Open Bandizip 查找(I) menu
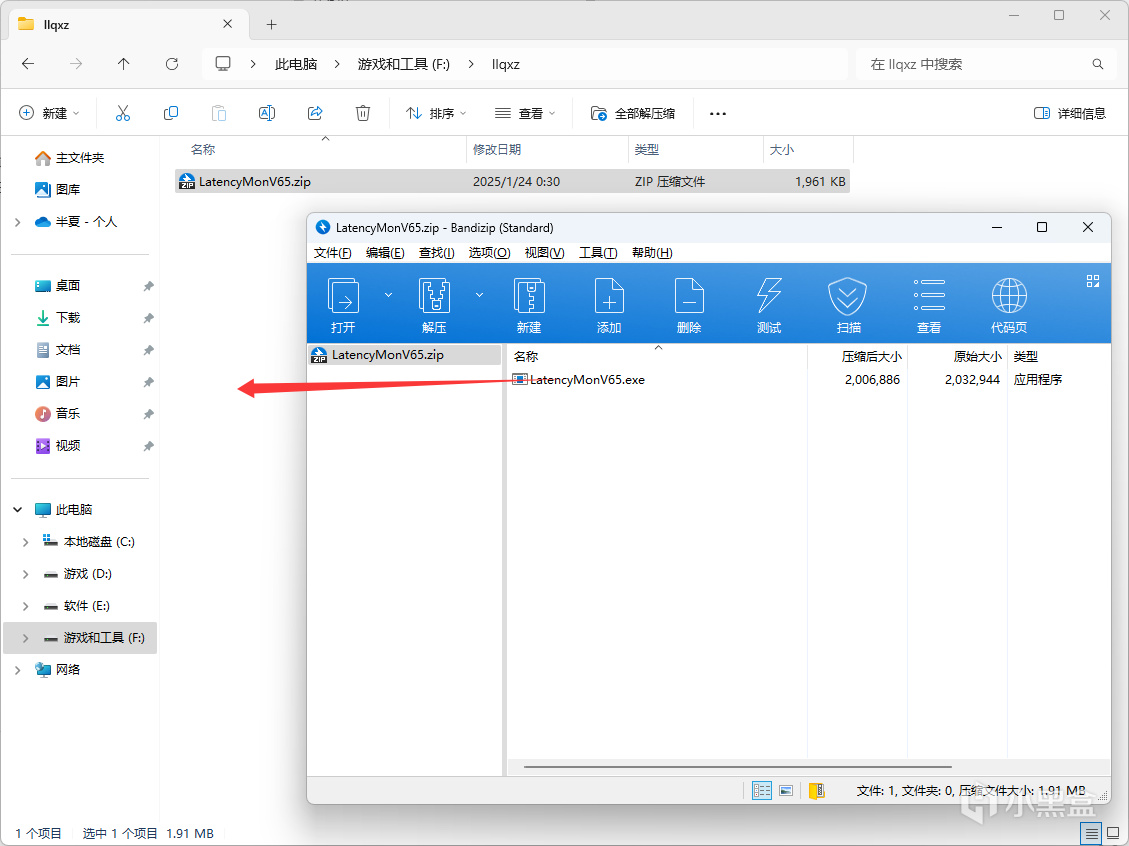Viewport: 1129px width, 846px height. click(436, 253)
